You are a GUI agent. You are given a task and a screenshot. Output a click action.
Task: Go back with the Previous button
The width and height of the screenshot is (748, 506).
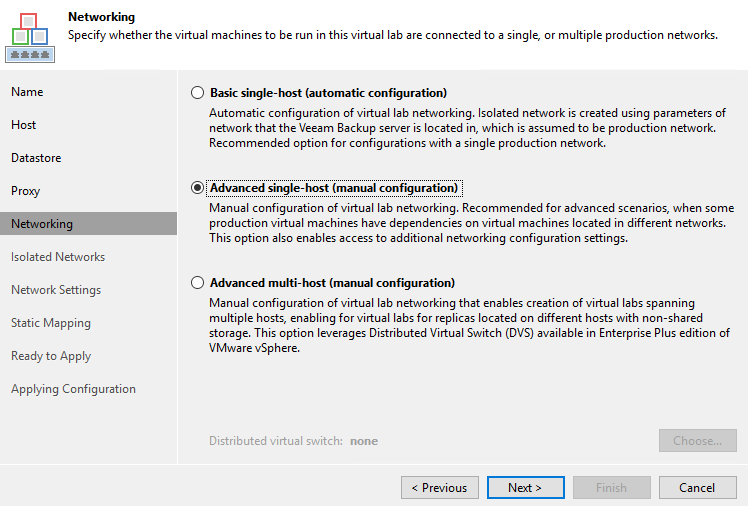[440, 487]
